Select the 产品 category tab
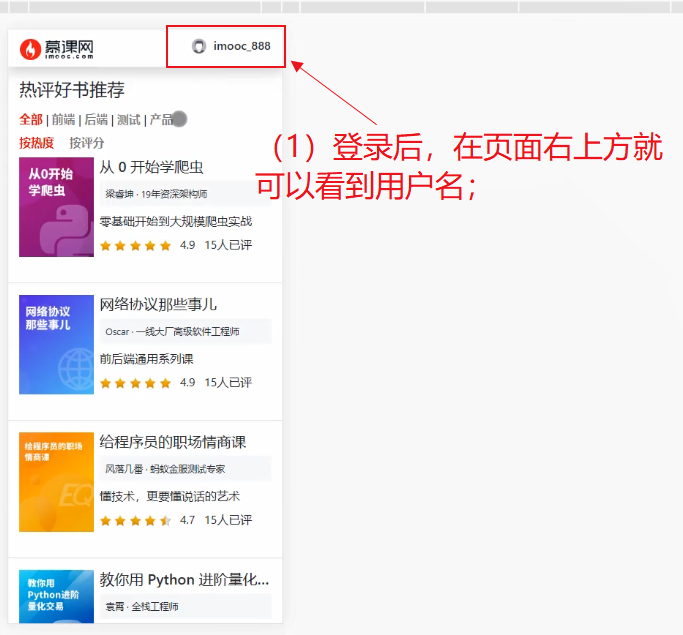 point(162,119)
